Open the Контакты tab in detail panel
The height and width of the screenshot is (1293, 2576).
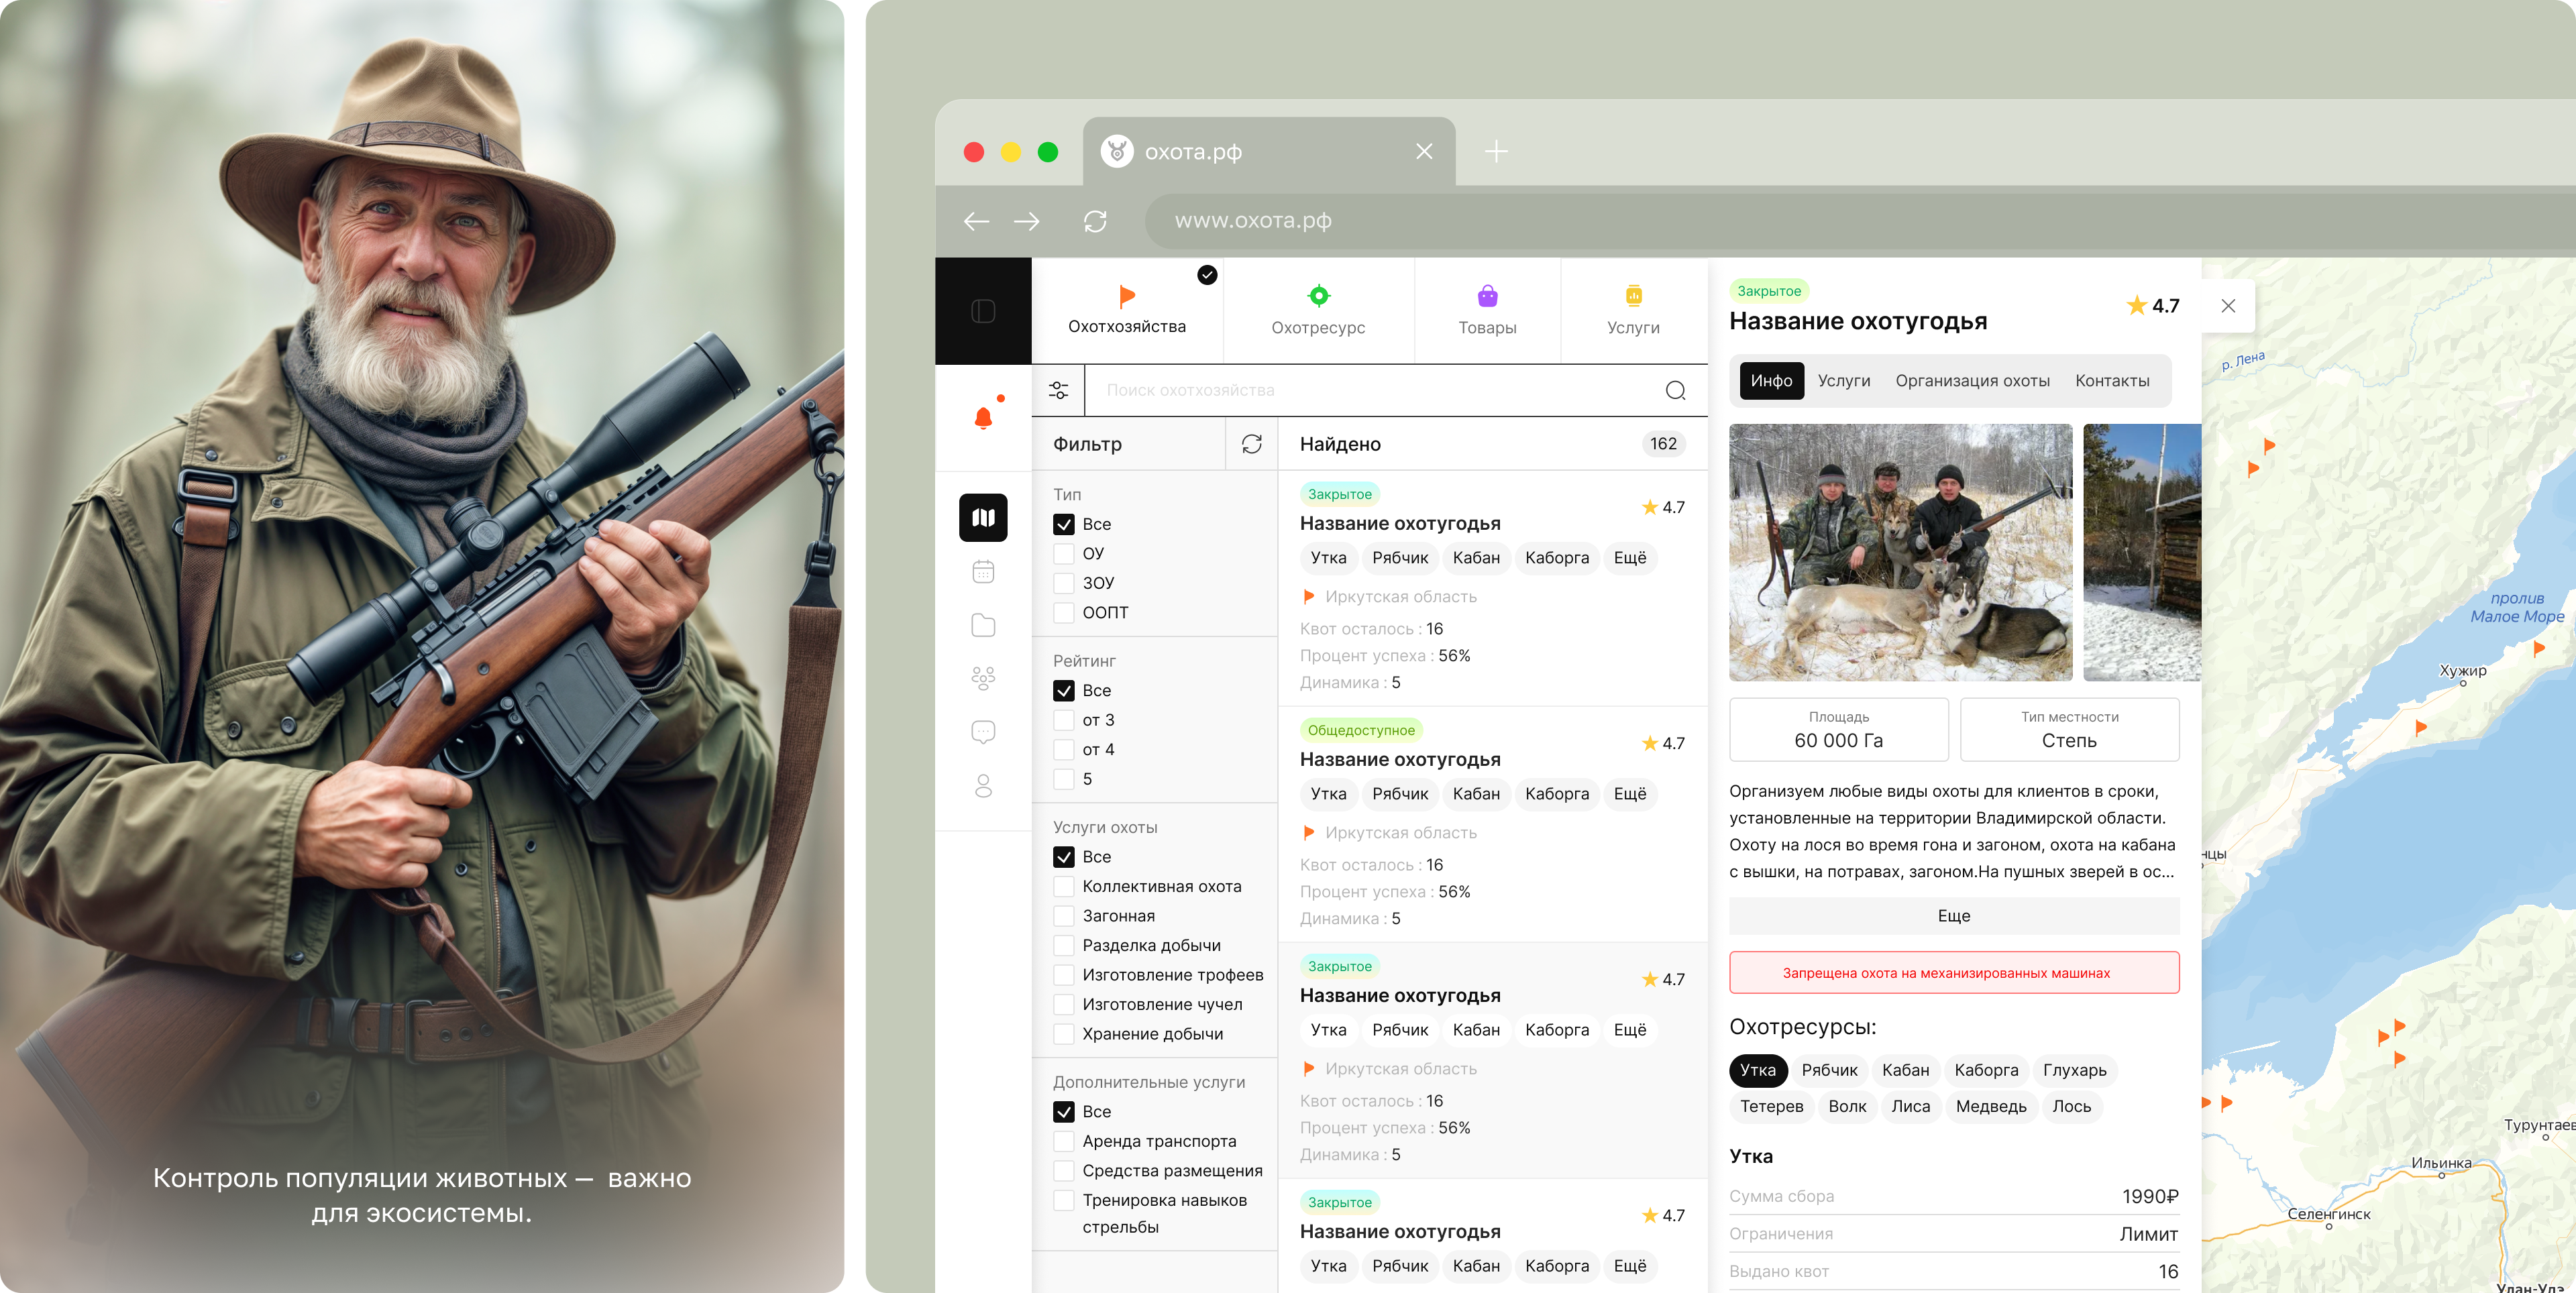pyautogui.click(x=2112, y=381)
